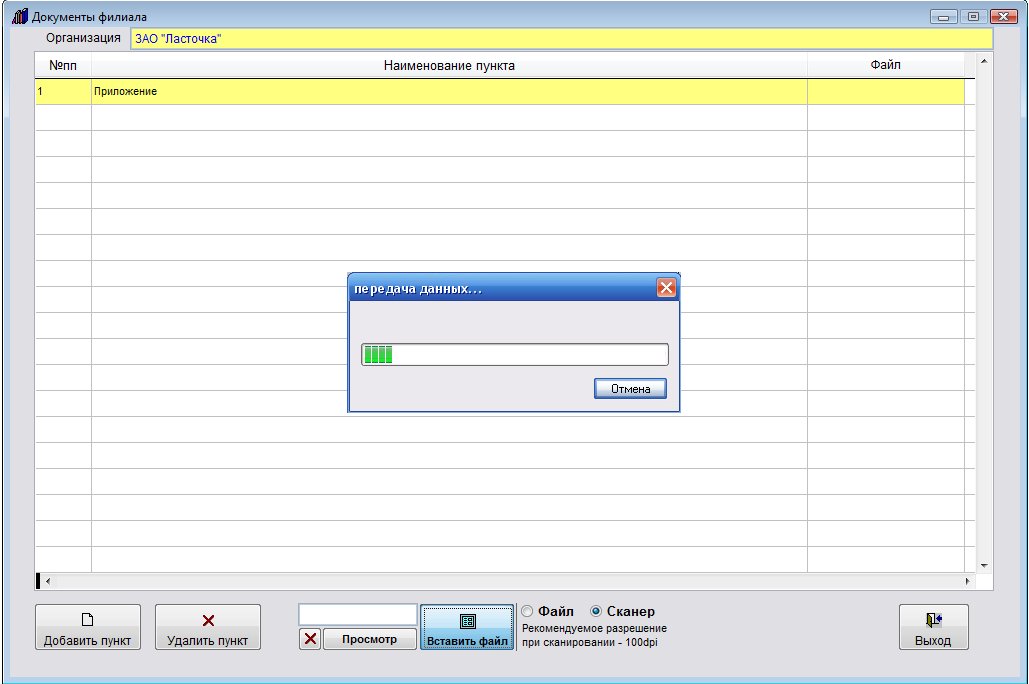Image resolution: width=1029 pixels, height=684 pixels.
Task: Maximize the Документы филиала window
Action: (973, 16)
